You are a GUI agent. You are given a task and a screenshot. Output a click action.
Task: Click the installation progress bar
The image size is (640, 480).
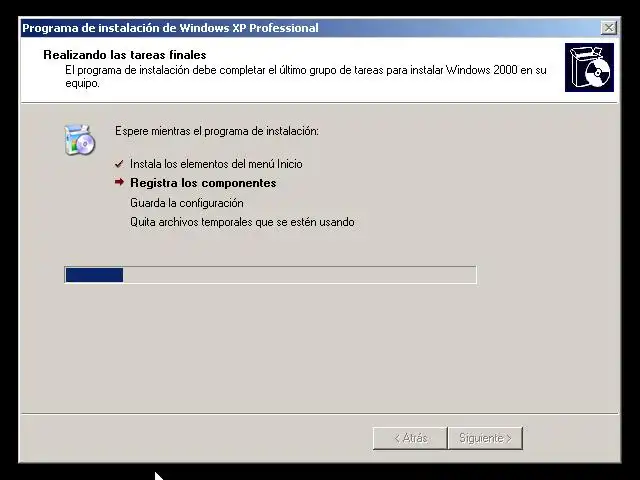pyautogui.click(x=270, y=275)
